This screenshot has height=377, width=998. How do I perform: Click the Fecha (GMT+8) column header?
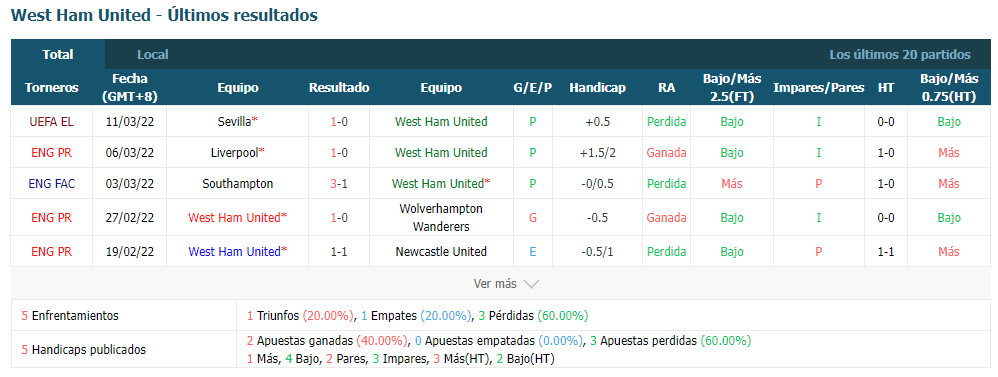[x=130, y=88]
